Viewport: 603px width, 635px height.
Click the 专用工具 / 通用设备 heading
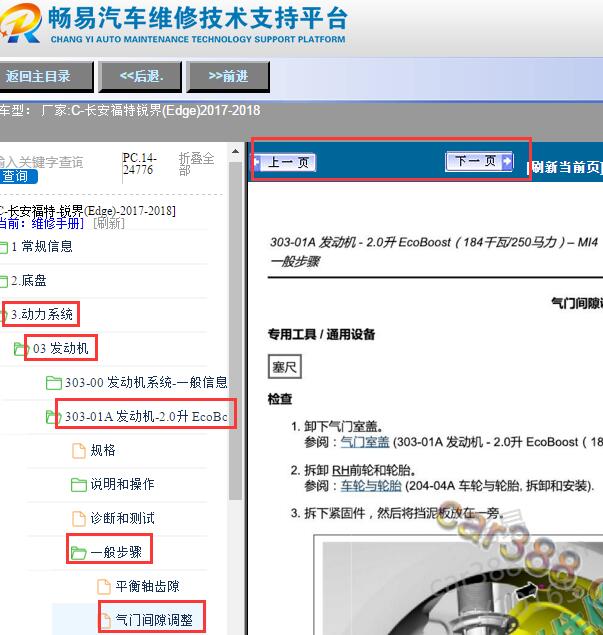click(321, 335)
